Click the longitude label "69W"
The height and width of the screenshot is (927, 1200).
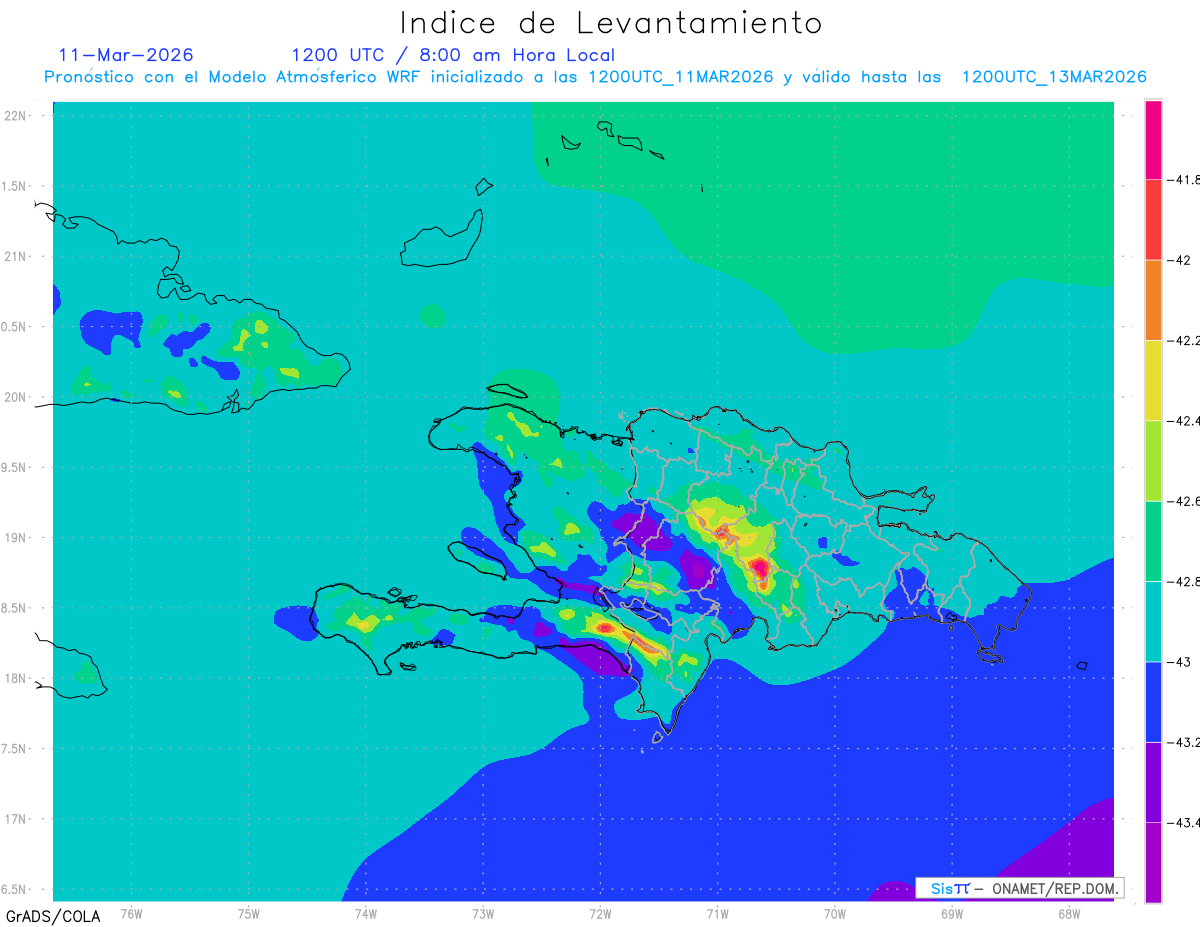[x=951, y=914]
